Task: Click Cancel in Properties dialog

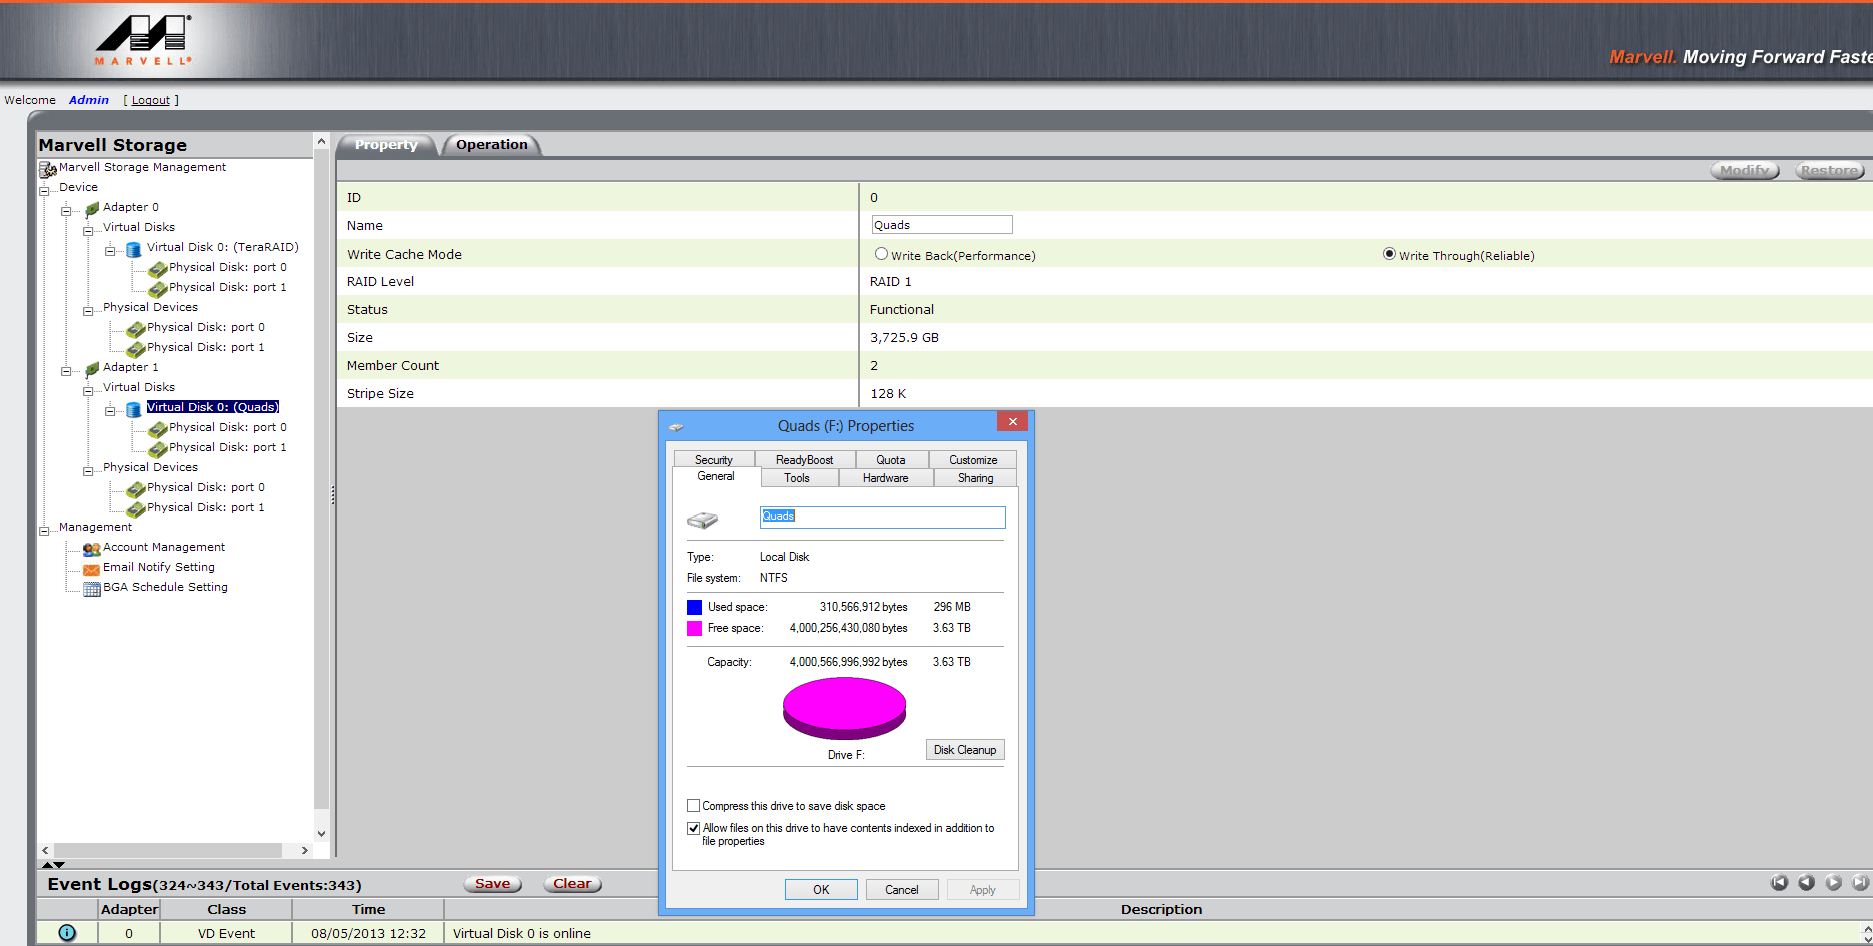Action: 901,890
